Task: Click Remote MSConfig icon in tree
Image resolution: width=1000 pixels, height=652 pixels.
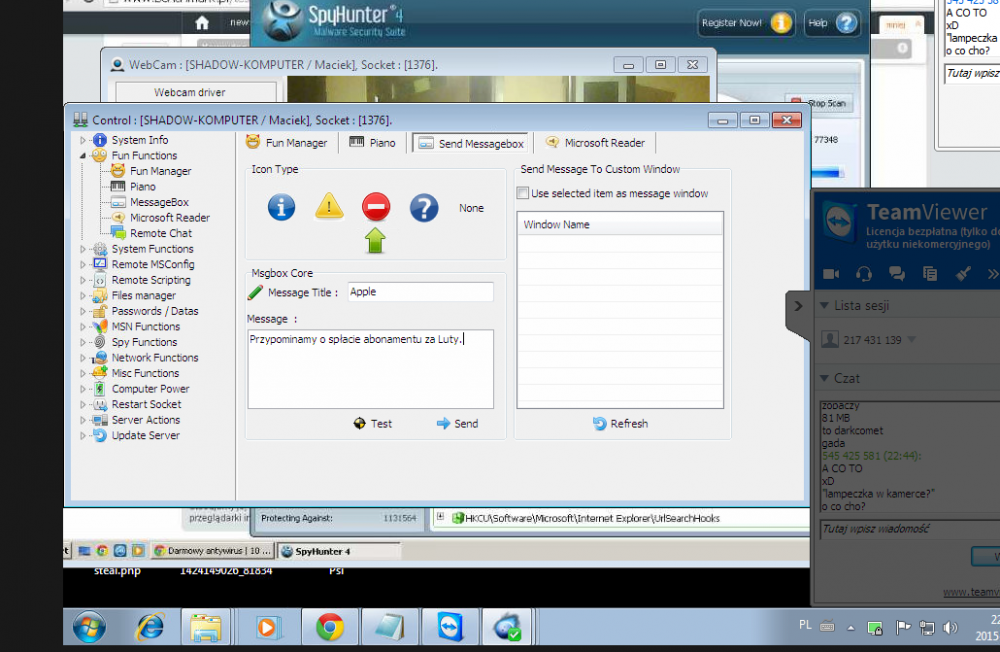Action: coord(100,264)
